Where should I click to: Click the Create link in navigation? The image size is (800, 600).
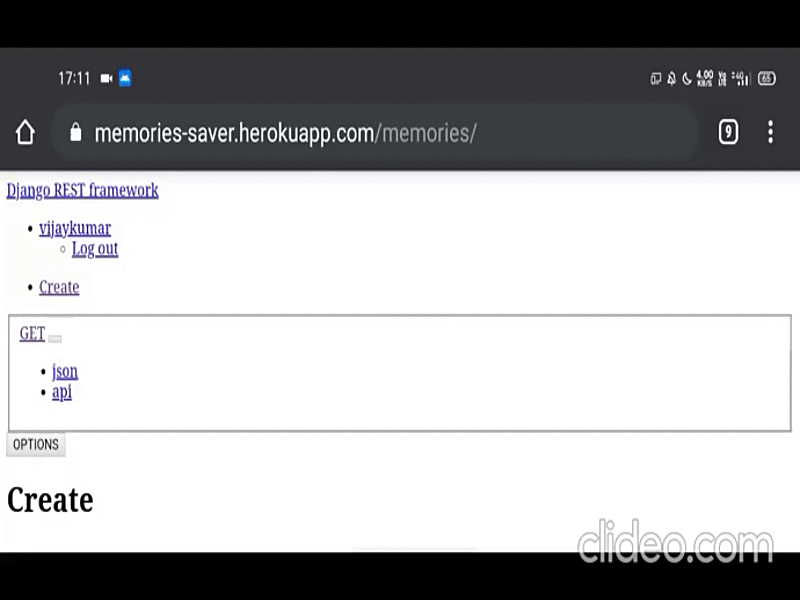[x=59, y=287]
